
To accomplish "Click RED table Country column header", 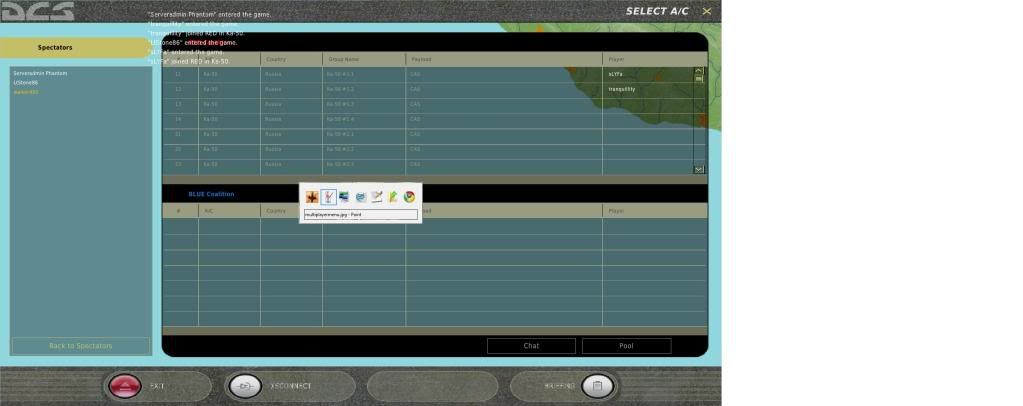I will 291,59.
